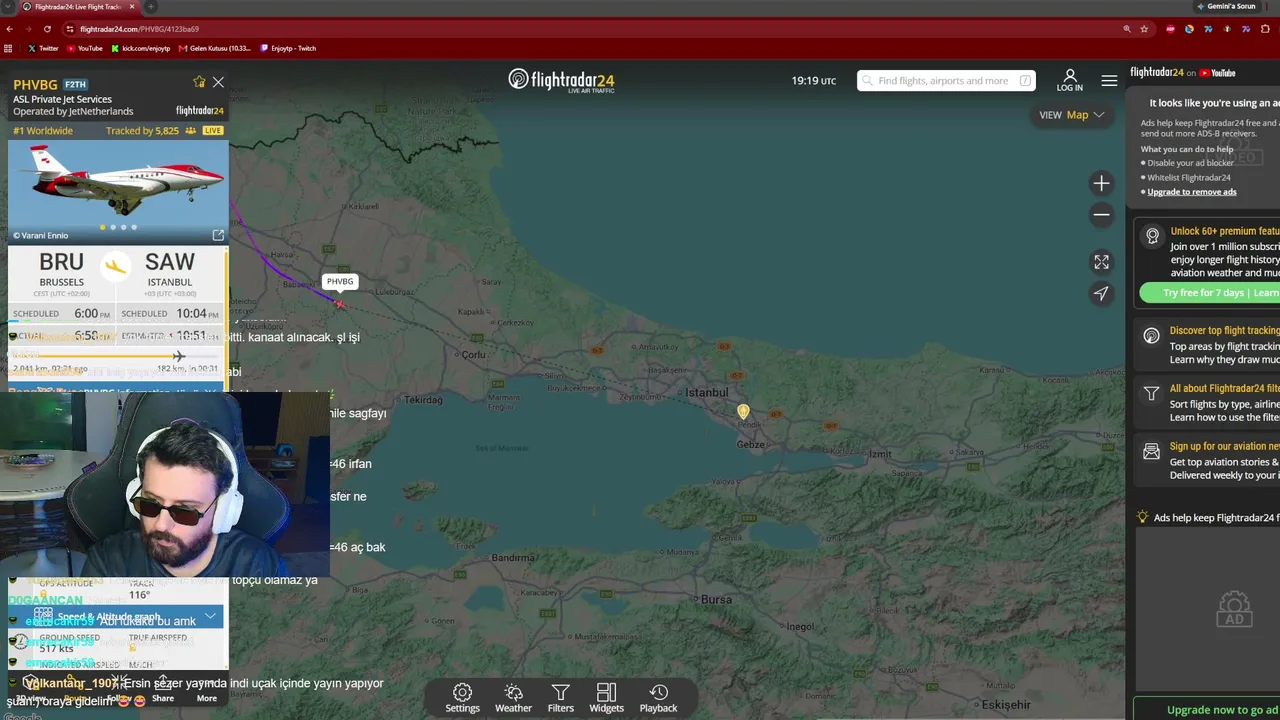Click Upgrade to remove ads link
The width and height of the screenshot is (1280, 720).
pyautogui.click(x=1191, y=192)
